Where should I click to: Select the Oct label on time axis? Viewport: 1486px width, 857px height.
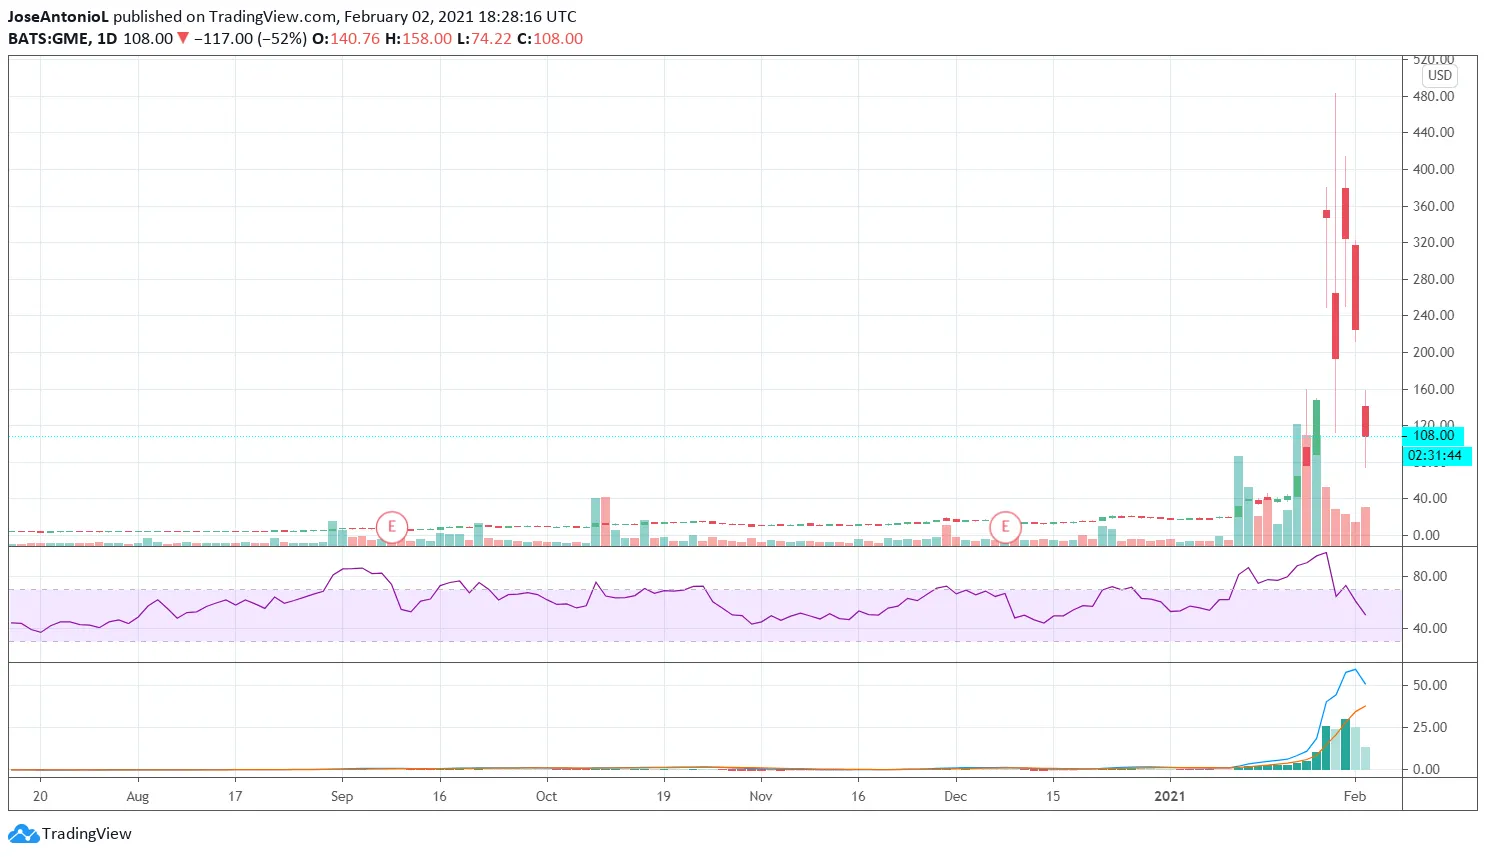coord(546,796)
